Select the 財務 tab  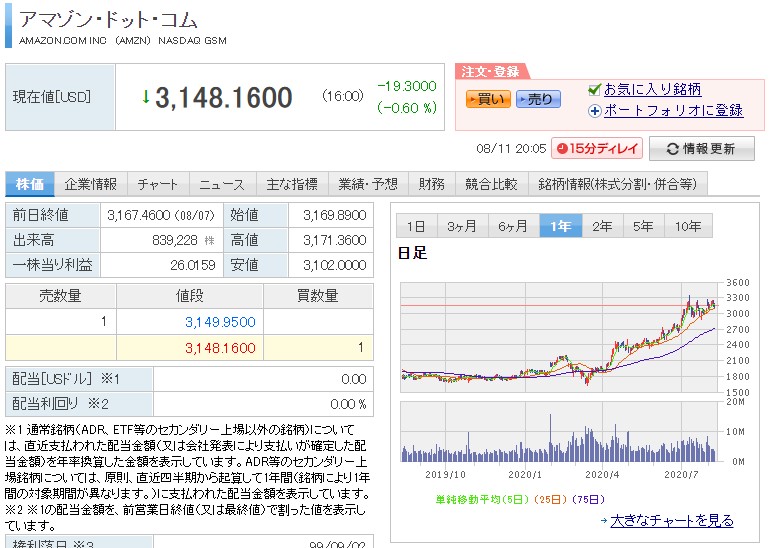(x=432, y=184)
